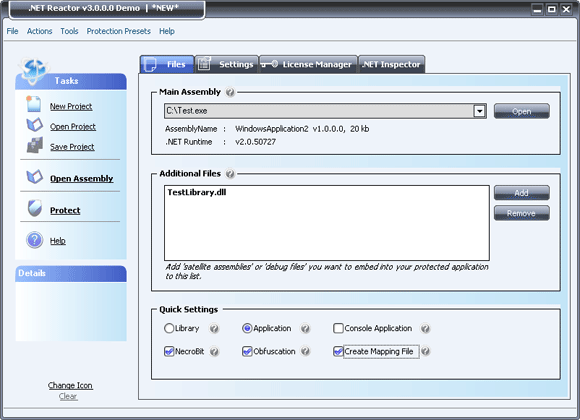This screenshot has height=420, width=580.
Task: Click the Tasks panel header
Action: coord(71,81)
